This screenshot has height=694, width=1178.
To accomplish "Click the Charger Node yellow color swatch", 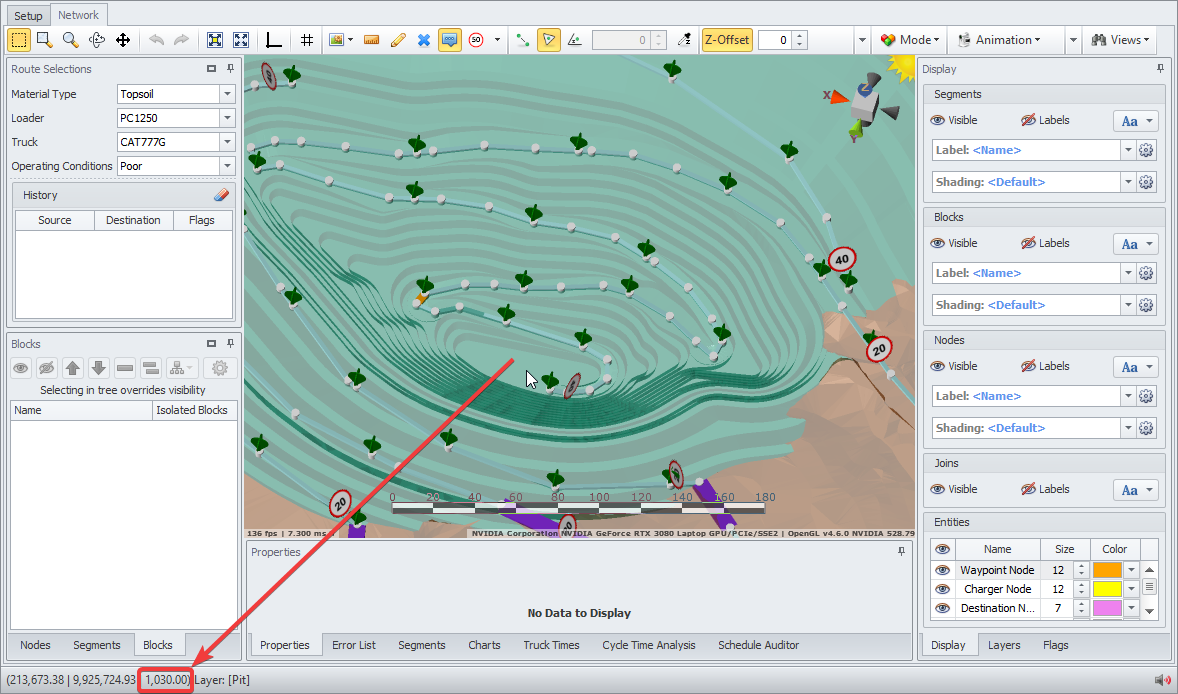I will click(1107, 589).
